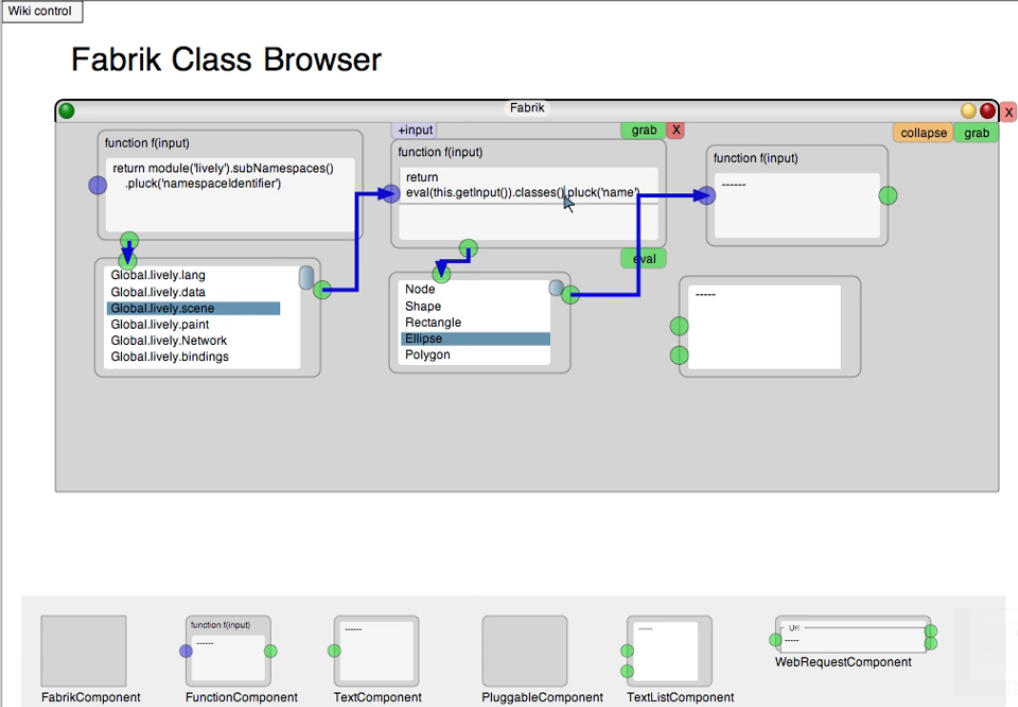This screenshot has width=1018, height=707.
Task: Click into the eval function code text area
Action: [x=528, y=215]
